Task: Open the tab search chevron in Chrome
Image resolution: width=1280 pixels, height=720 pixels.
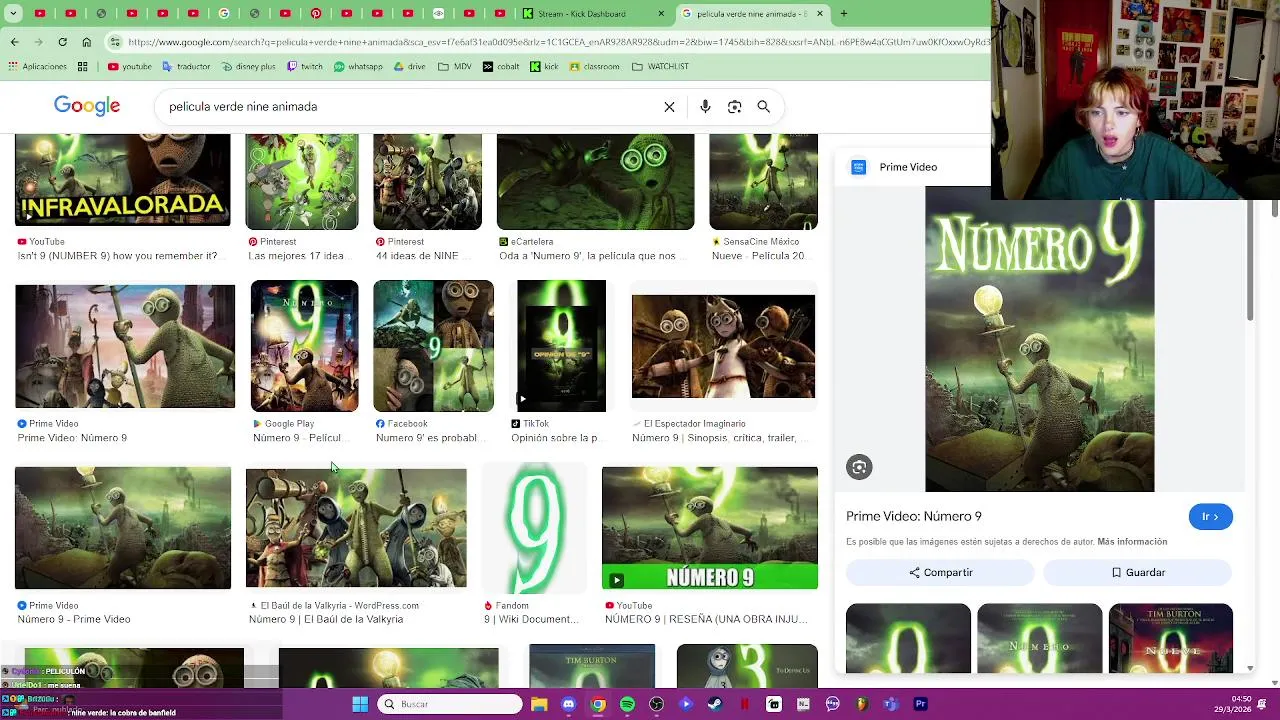Action: [12, 14]
